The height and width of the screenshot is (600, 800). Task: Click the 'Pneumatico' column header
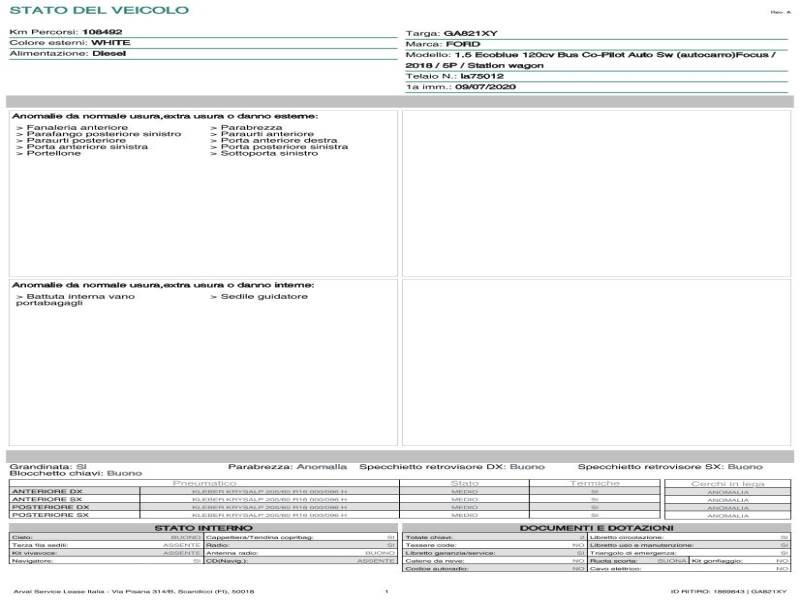click(204, 483)
